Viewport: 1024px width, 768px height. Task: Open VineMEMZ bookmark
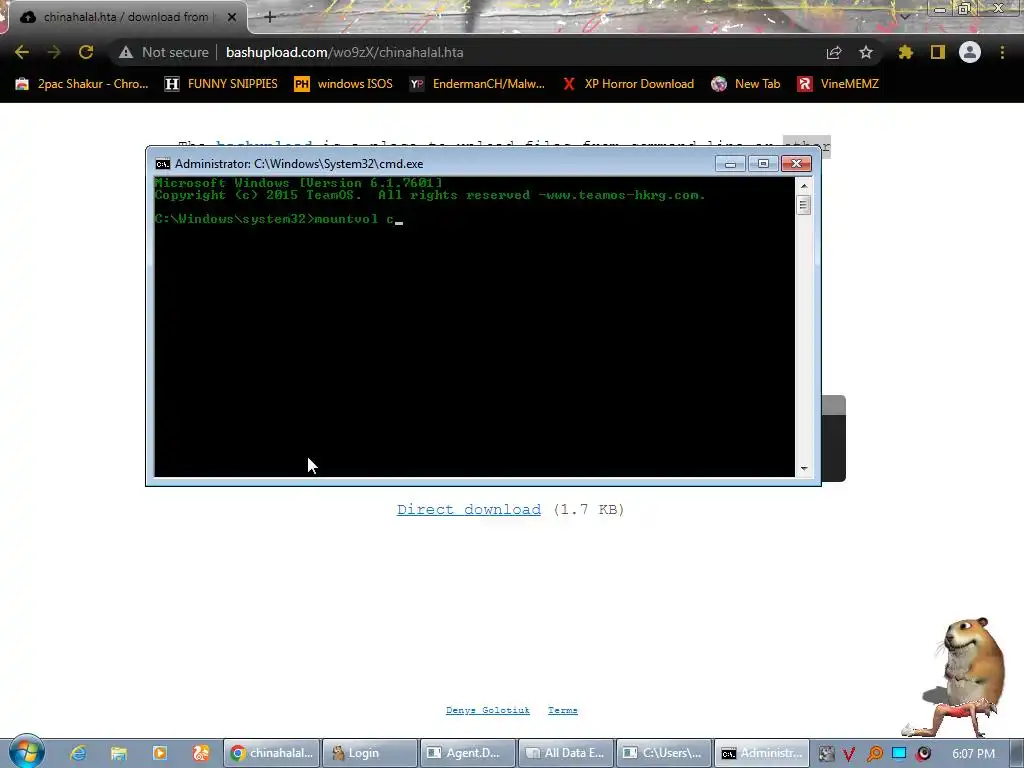click(x=839, y=84)
